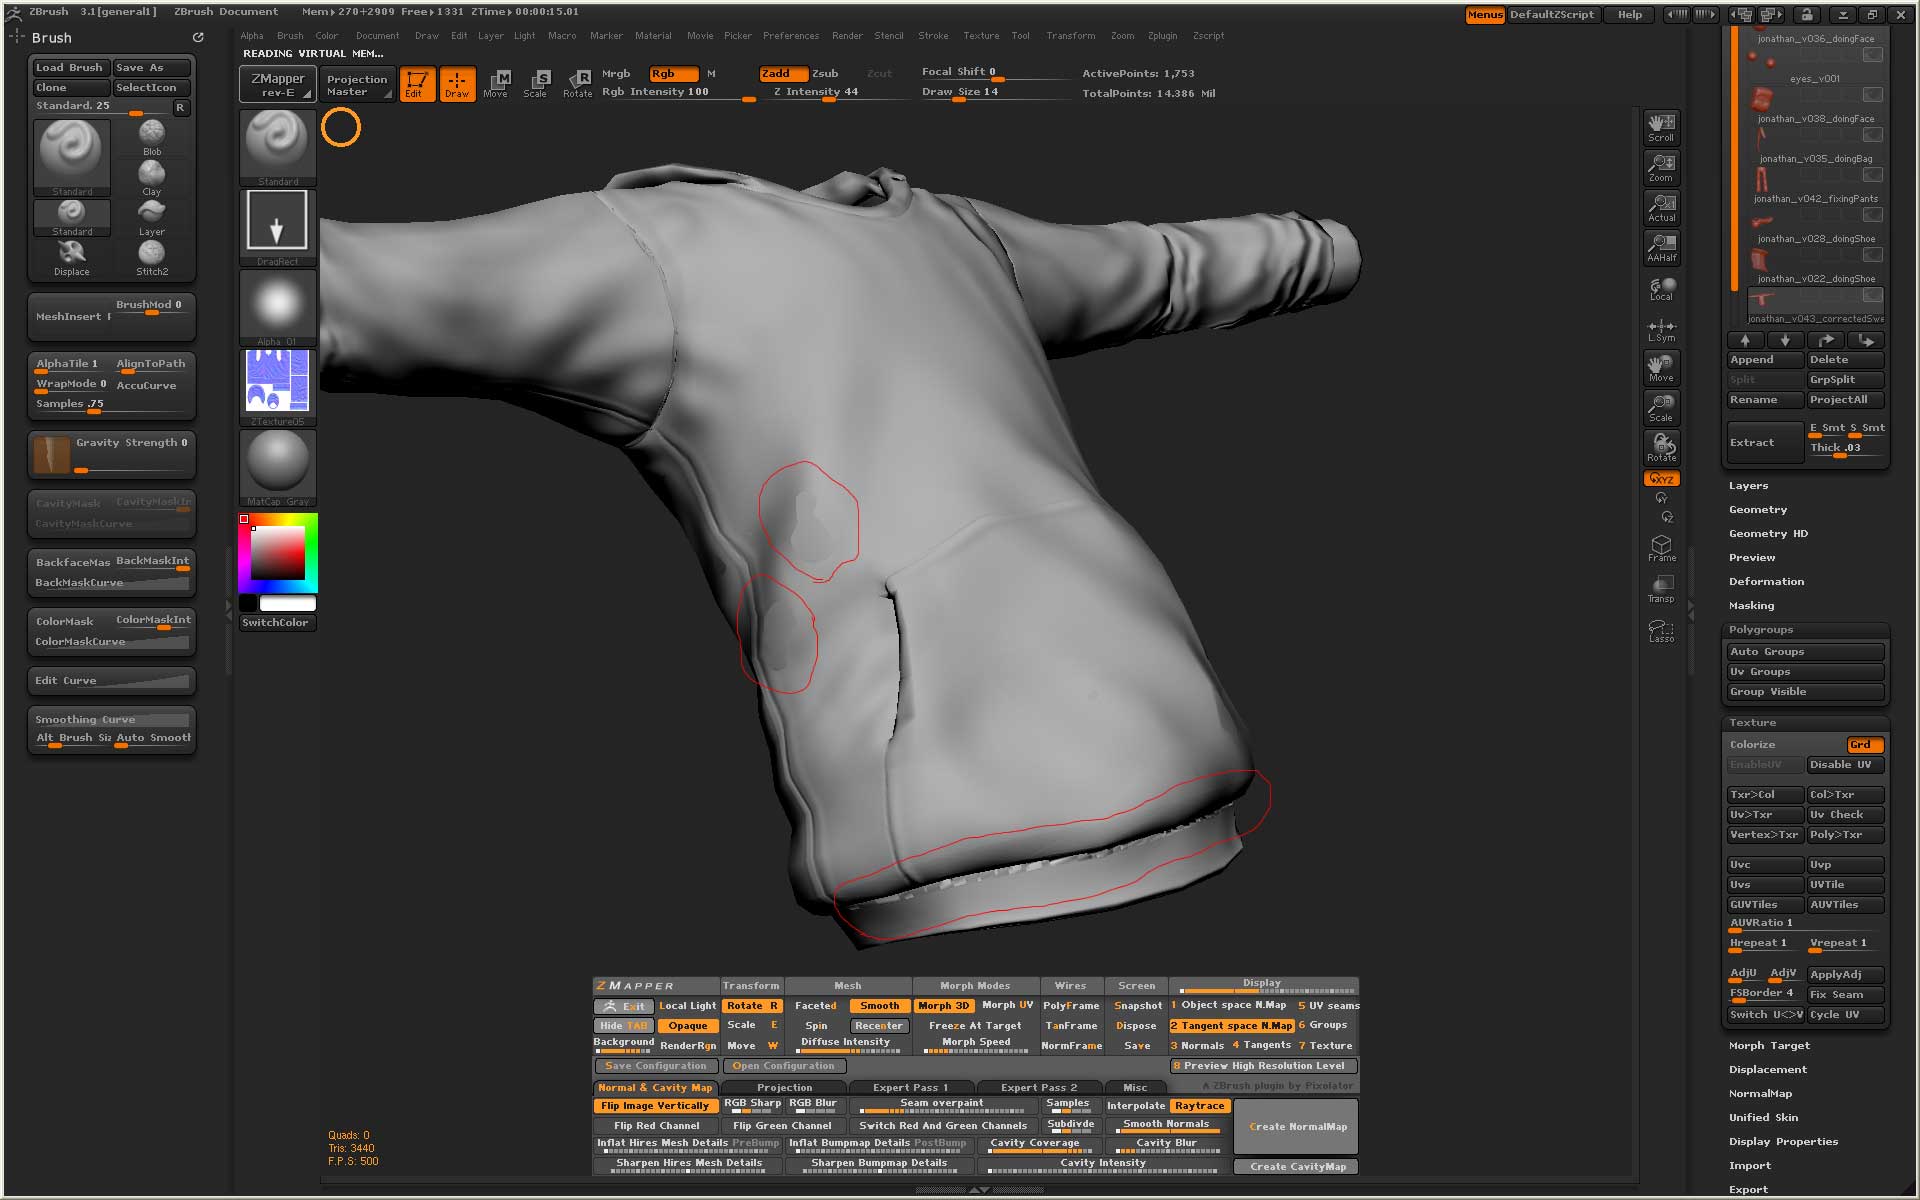The width and height of the screenshot is (1920, 1200).
Task: Activate the Rotate tool in top toolbar
Action: (x=577, y=83)
